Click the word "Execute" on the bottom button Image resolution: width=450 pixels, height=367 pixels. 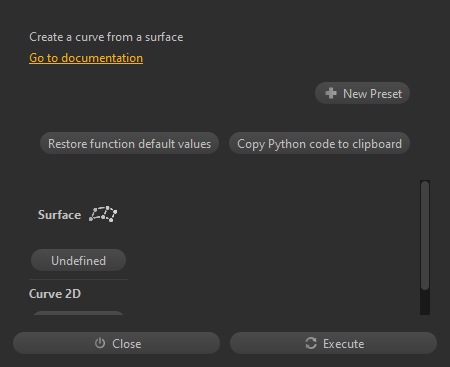point(343,343)
